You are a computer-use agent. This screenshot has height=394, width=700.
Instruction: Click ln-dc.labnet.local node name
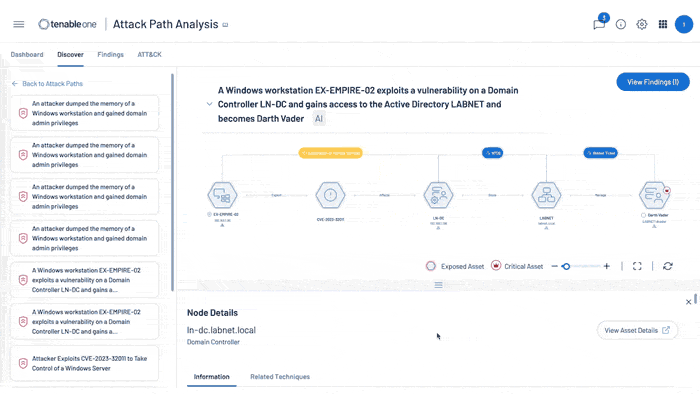pos(221,330)
